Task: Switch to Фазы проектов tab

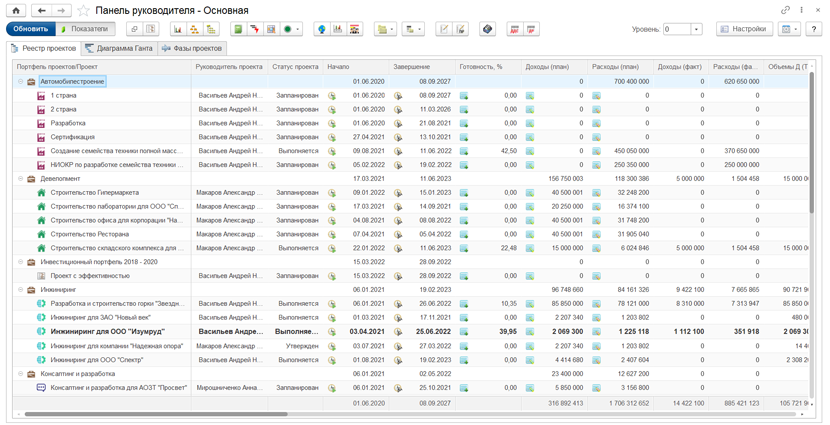Action: click(x=192, y=49)
